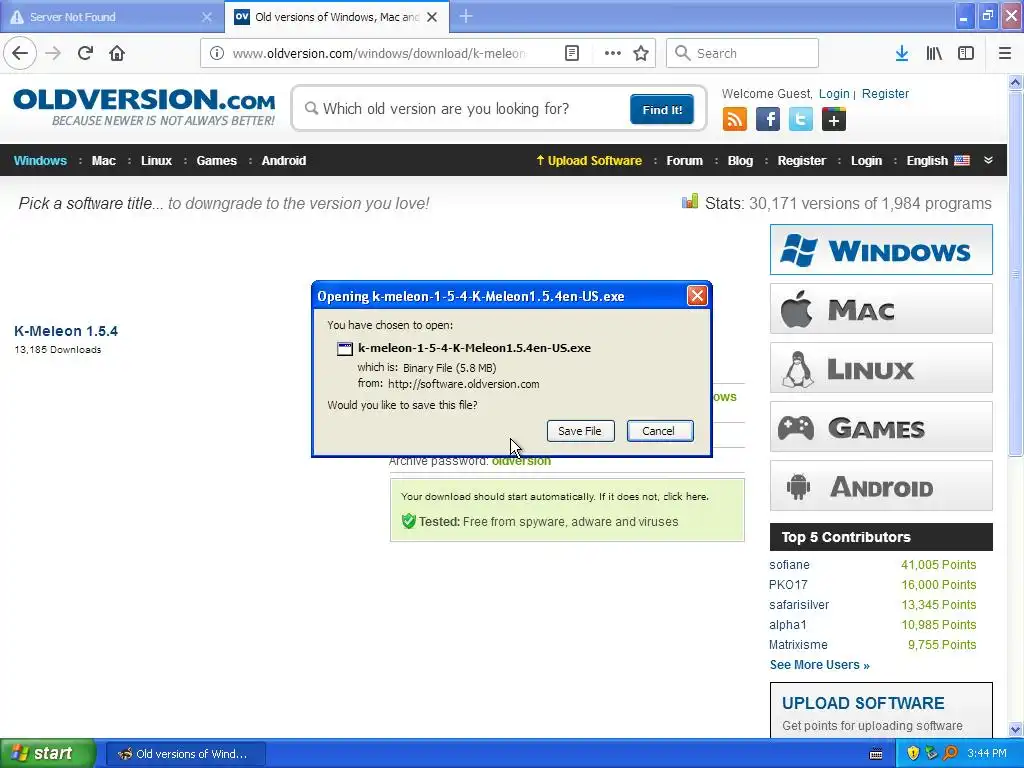Screen dimensions: 1024x768
Task: Close the 'Server Not Found' tab
Action: (207, 17)
